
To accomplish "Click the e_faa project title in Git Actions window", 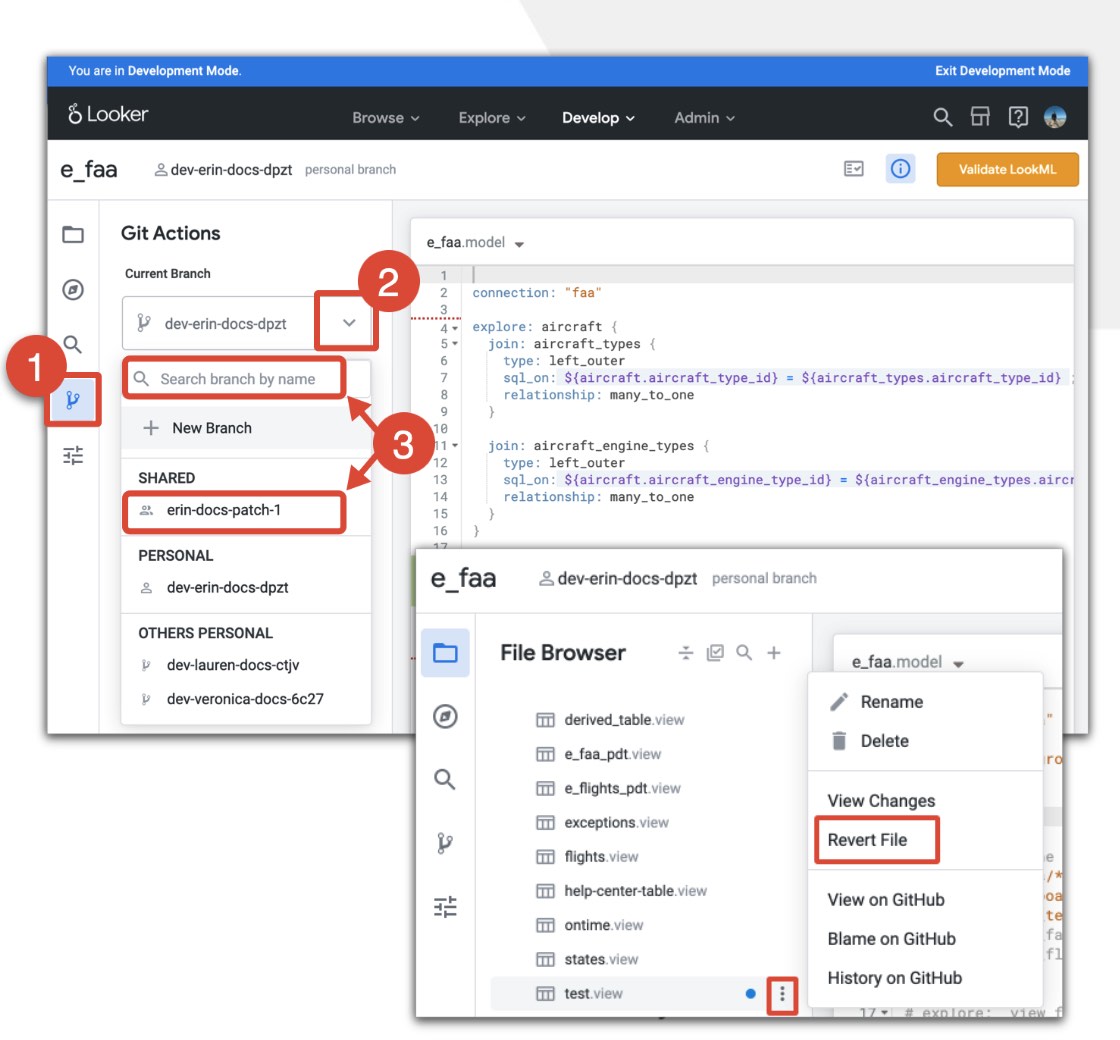I will point(89,170).
